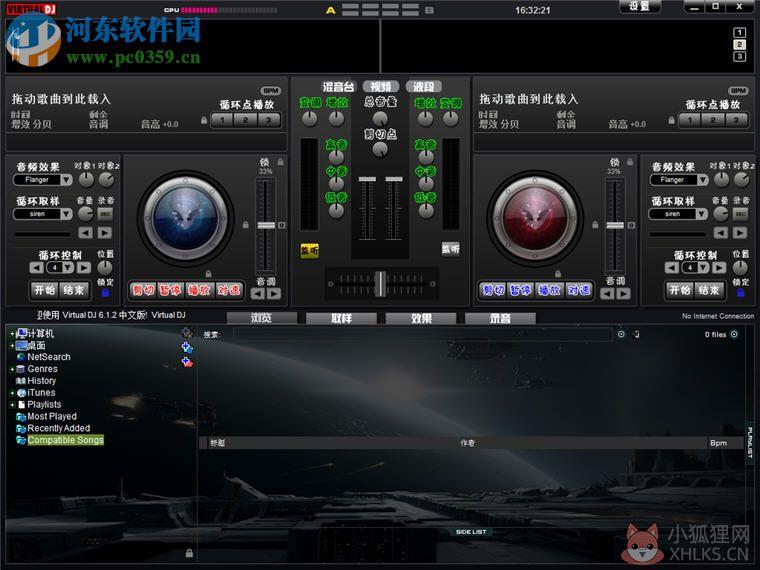Click the search input field
Screen dimensions: 760x570
[x=422, y=334]
